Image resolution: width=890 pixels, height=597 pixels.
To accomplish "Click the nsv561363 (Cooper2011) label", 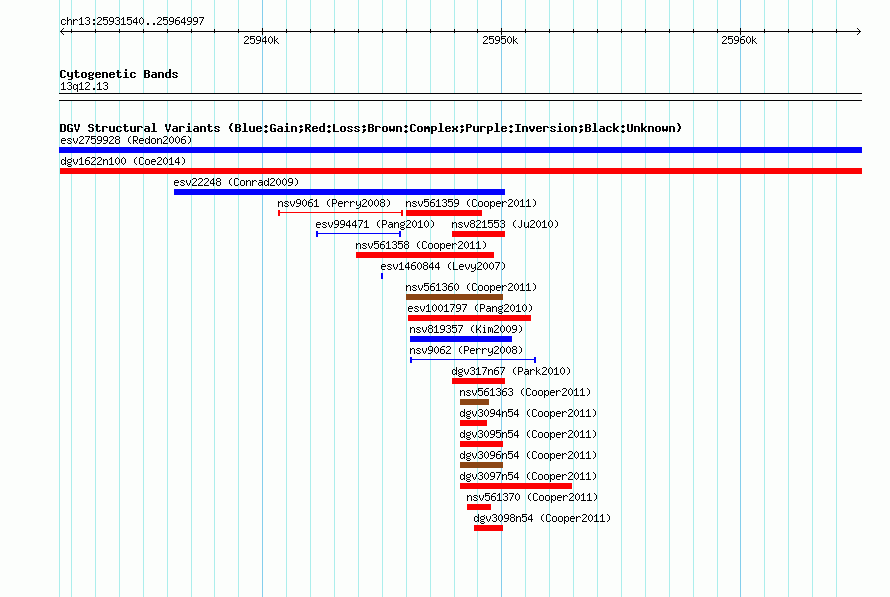I will pyautogui.click(x=525, y=392).
